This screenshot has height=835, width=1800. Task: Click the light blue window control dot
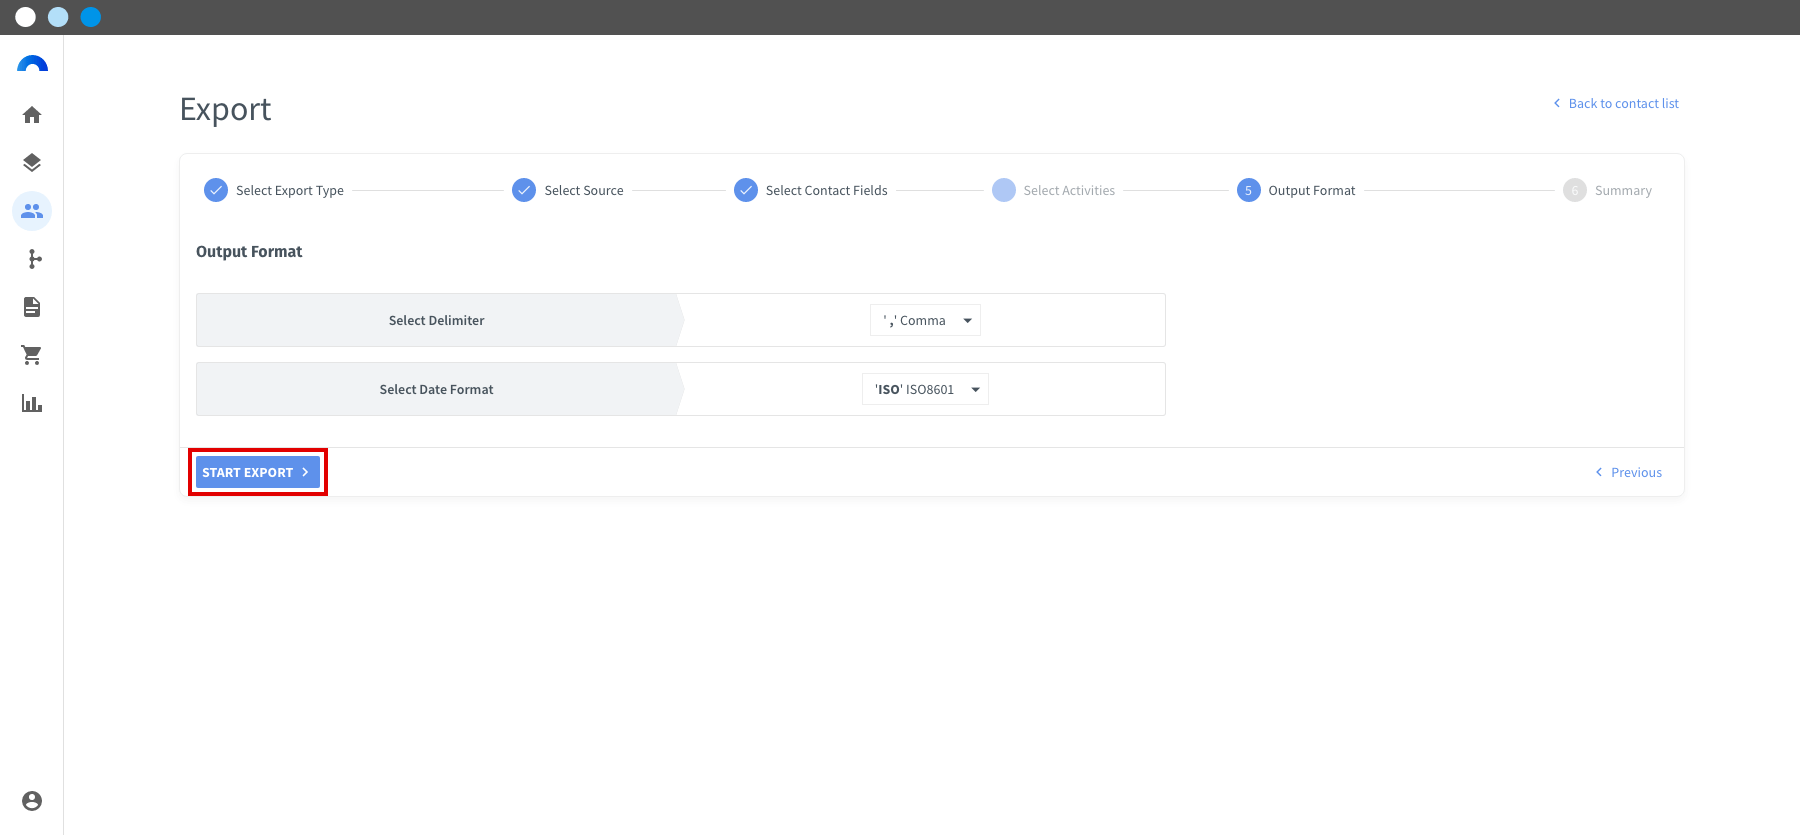58,17
